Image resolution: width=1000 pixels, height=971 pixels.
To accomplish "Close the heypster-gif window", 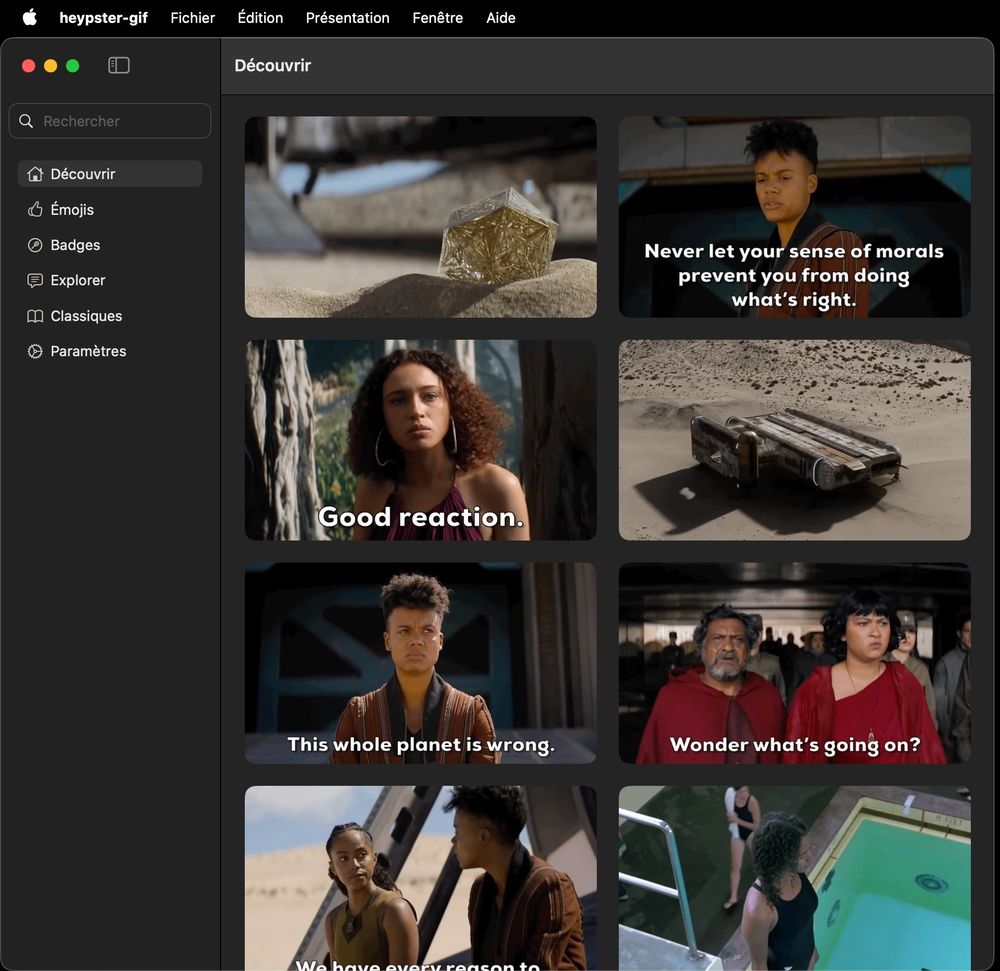I will [x=29, y=66].
